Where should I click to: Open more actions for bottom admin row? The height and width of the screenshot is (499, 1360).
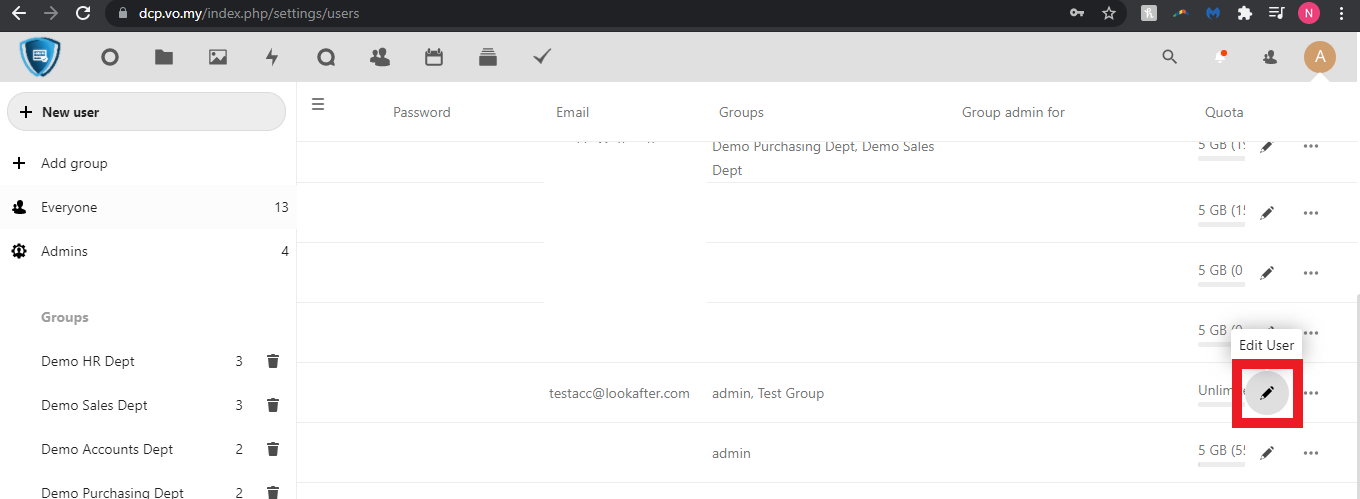[x=1311, y=453]
